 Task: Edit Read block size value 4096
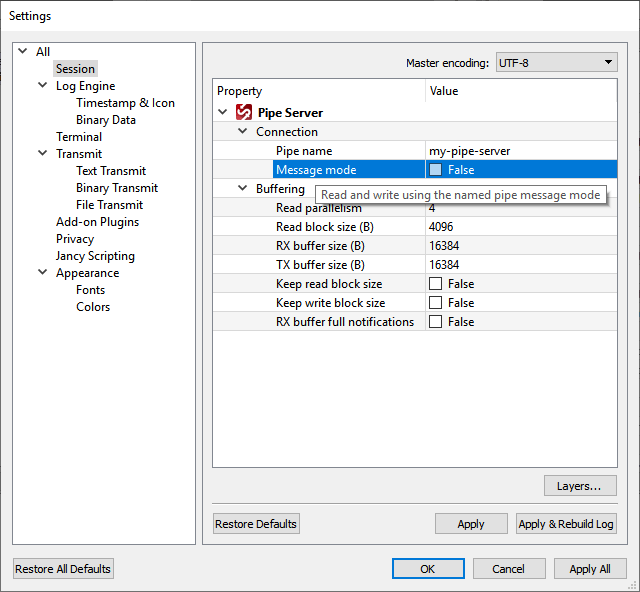[x=521, y=227]
